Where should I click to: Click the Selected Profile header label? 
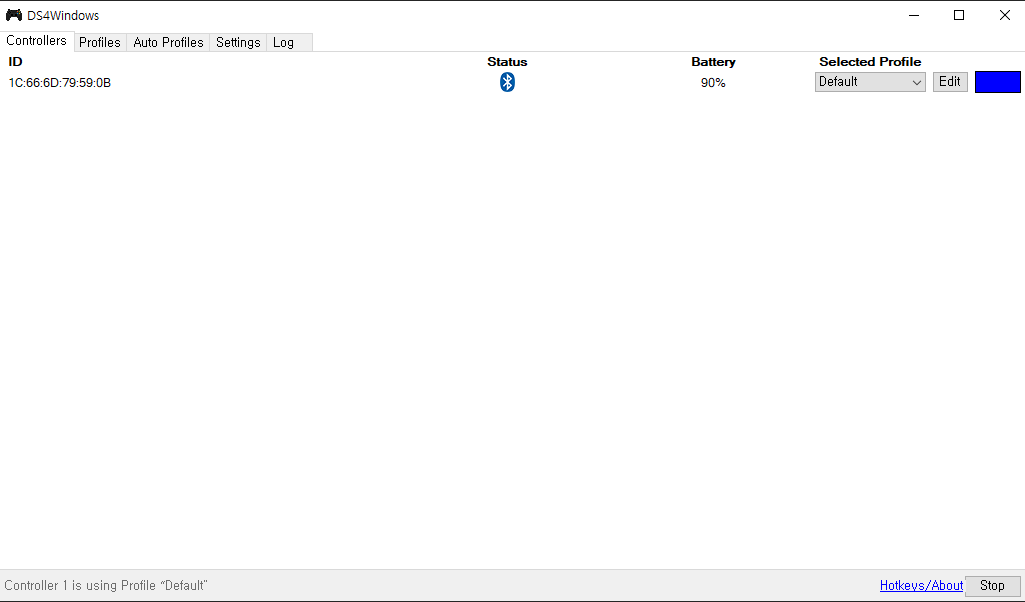(870, 62)
